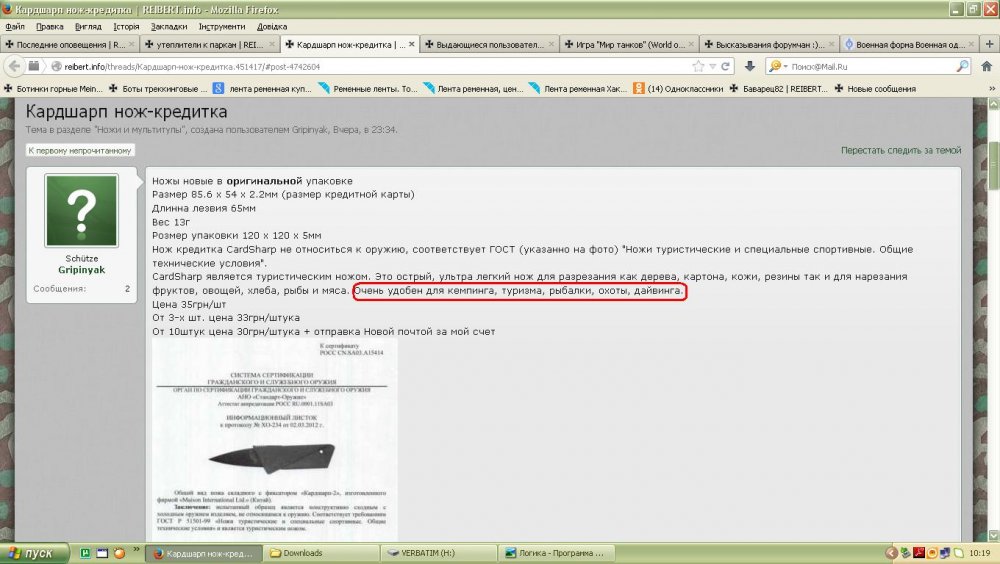Screen dimensions: 1000x564
Task: Switch to VERBATIM (H:) taskbar window
Action: click(x=439, y=553)
